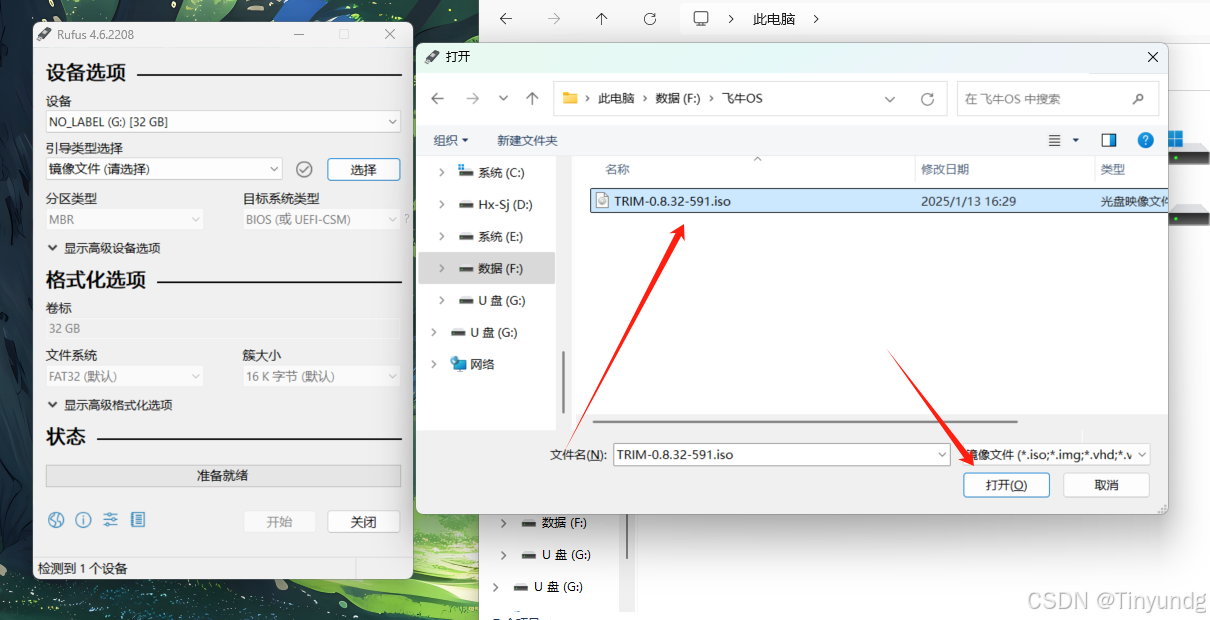Refresh the 飞牛OS folder with refresh icon

coord(927,98)
